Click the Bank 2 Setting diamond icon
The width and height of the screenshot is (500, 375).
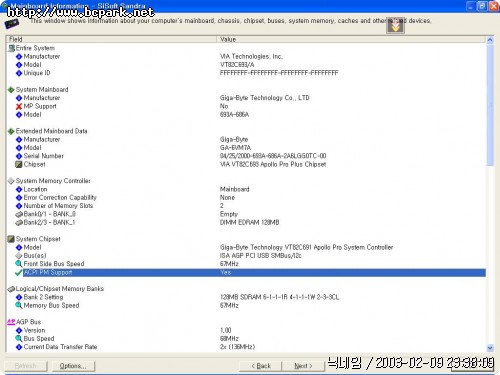19,297
